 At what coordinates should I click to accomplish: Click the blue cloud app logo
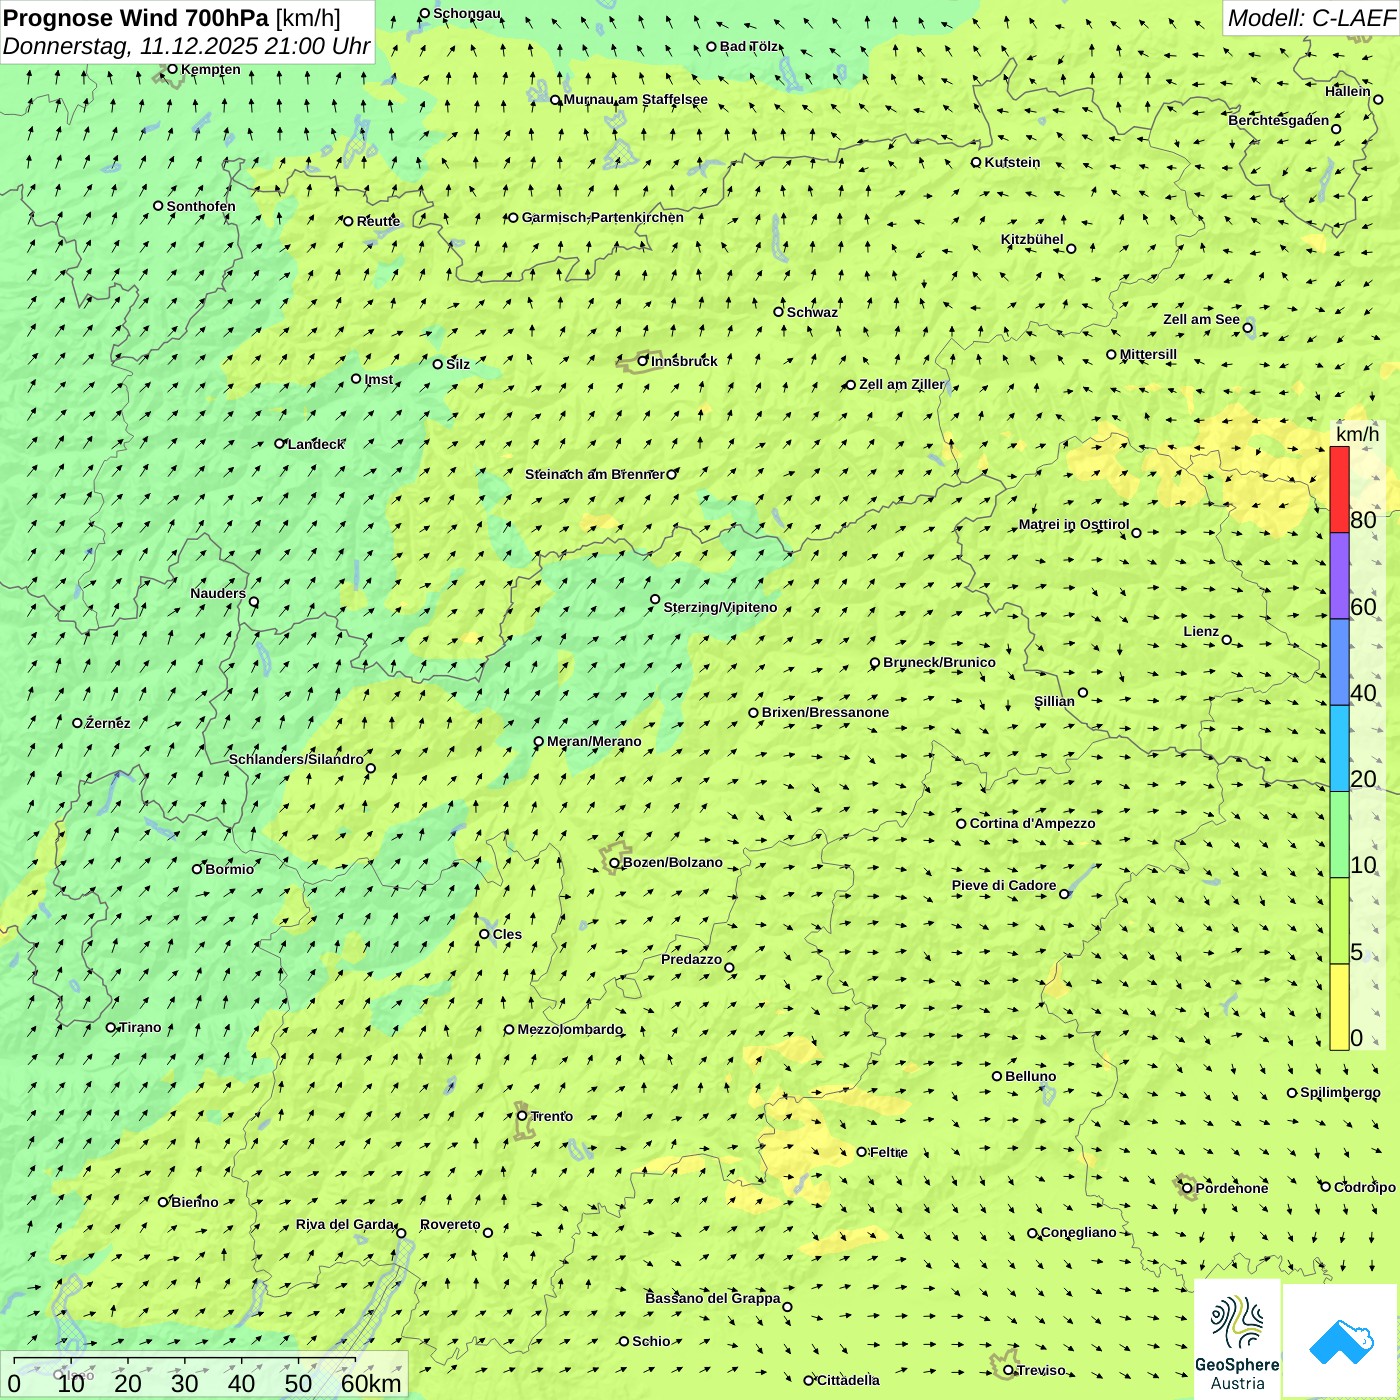(1340, 1342)
